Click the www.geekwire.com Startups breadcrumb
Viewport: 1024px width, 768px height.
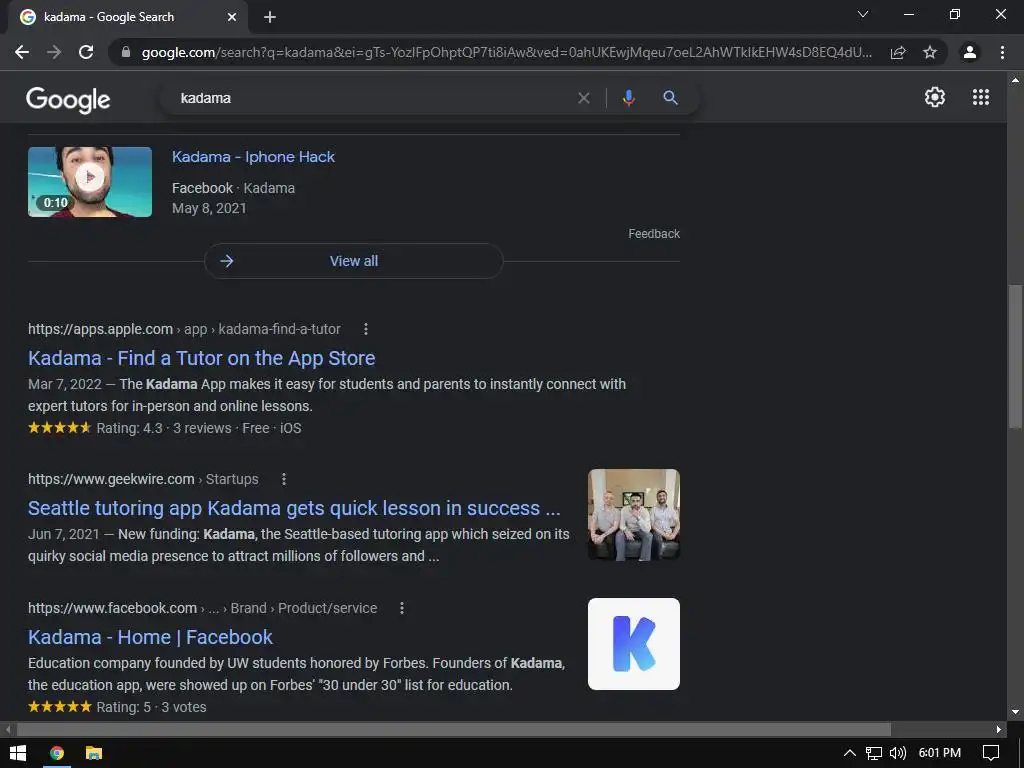point(143,479)
